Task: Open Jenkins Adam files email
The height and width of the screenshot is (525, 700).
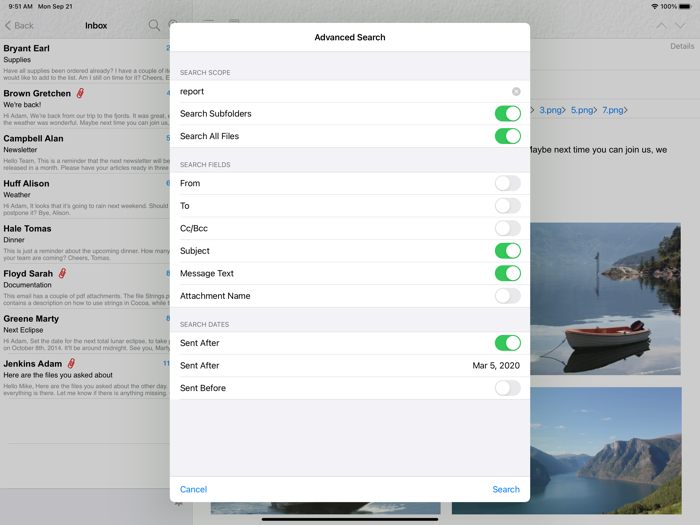Action: [x=85, y=378]
